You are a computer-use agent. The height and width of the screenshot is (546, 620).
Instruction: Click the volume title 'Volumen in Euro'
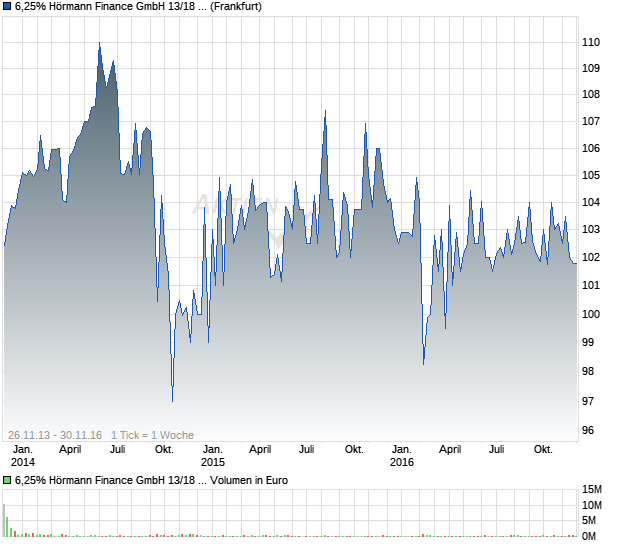tap(249, 480)
